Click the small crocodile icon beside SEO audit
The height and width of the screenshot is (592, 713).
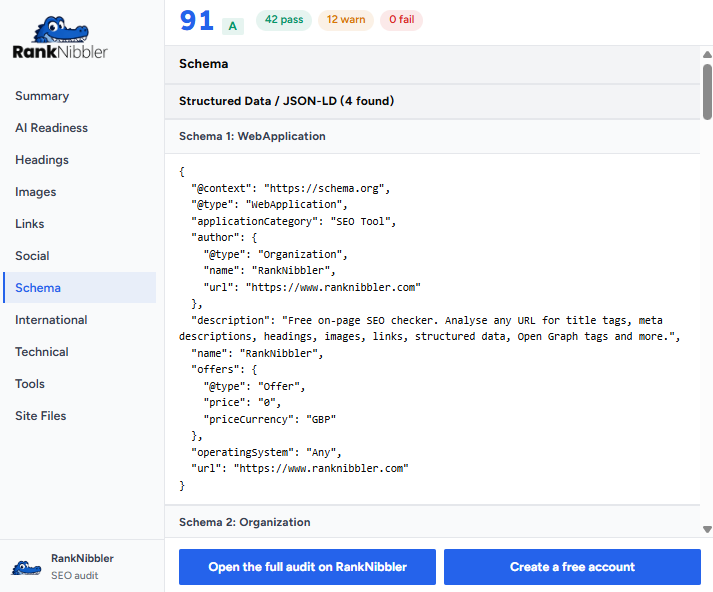(26, 567)
